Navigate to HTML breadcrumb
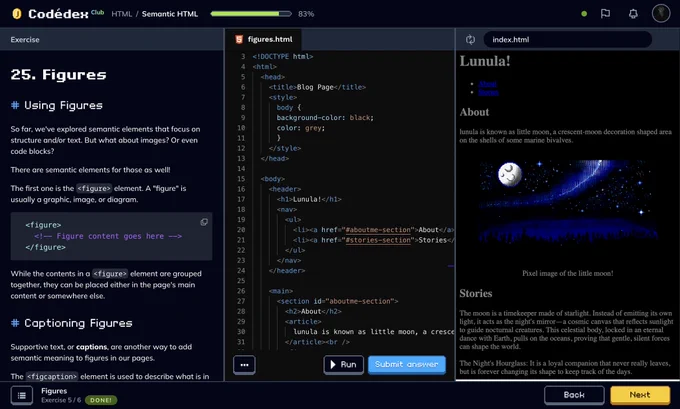680x409 pixels. (121, 14)
